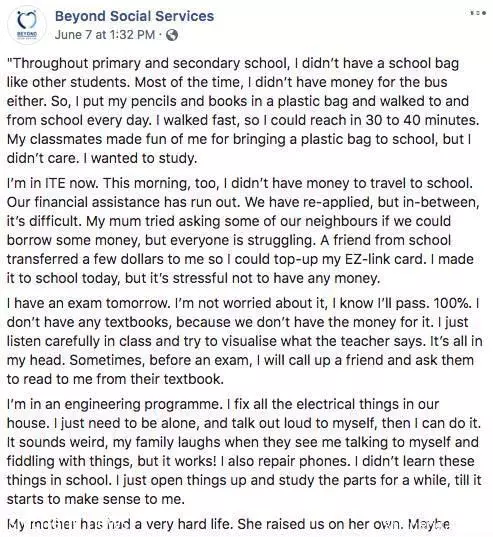Click the line "to read to me from their textbook."
This screenshot has height=537, width=493.
coord(115,379)
